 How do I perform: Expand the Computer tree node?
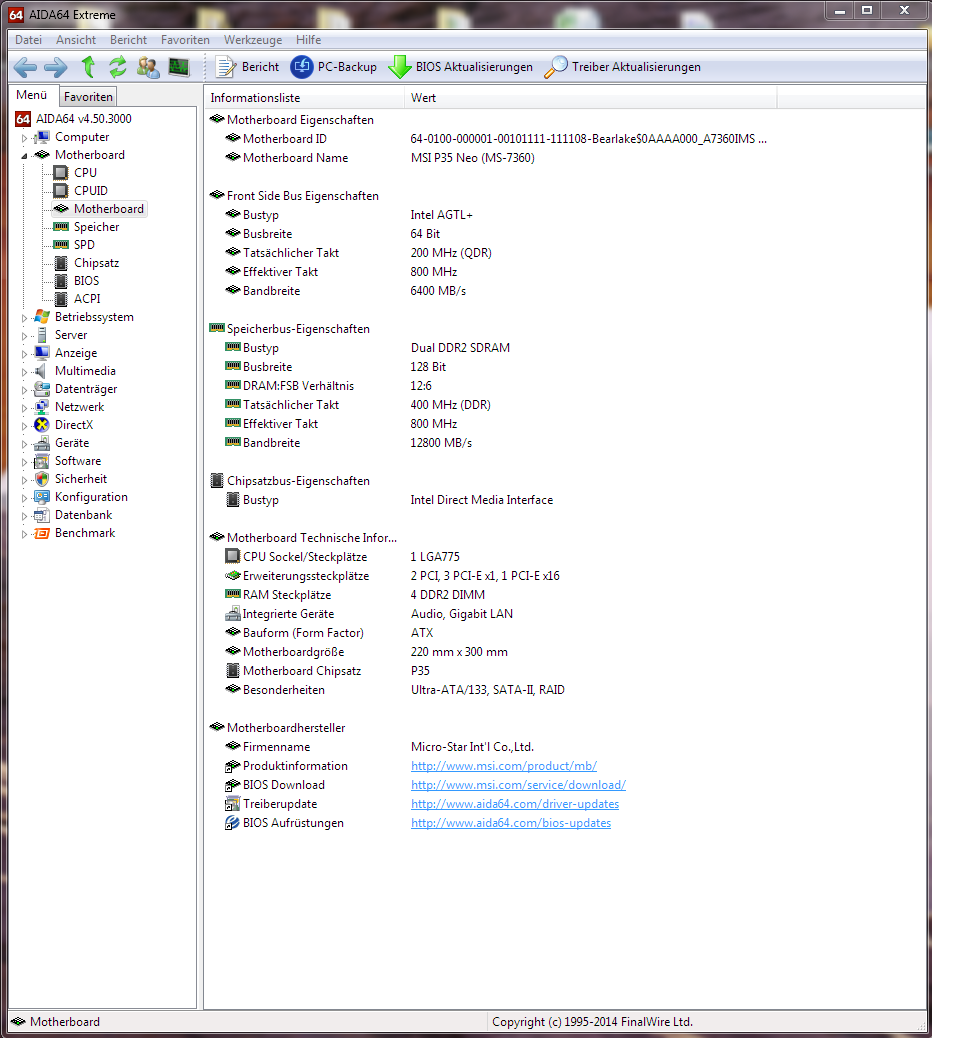[24, 138]
